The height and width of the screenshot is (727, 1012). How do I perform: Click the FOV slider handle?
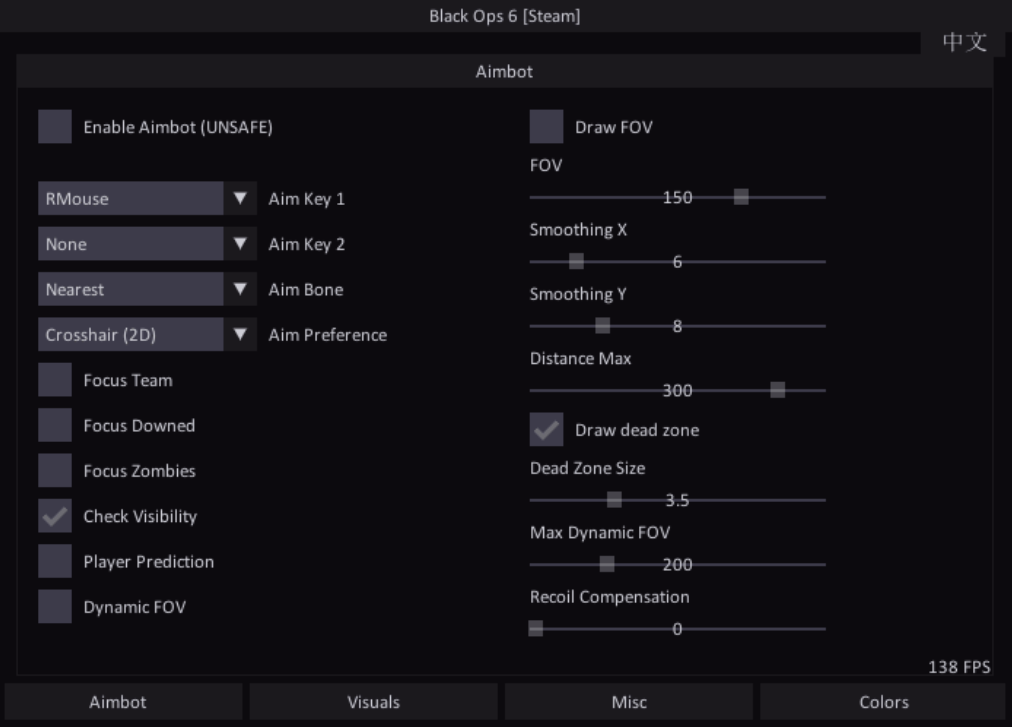point(741,197)
